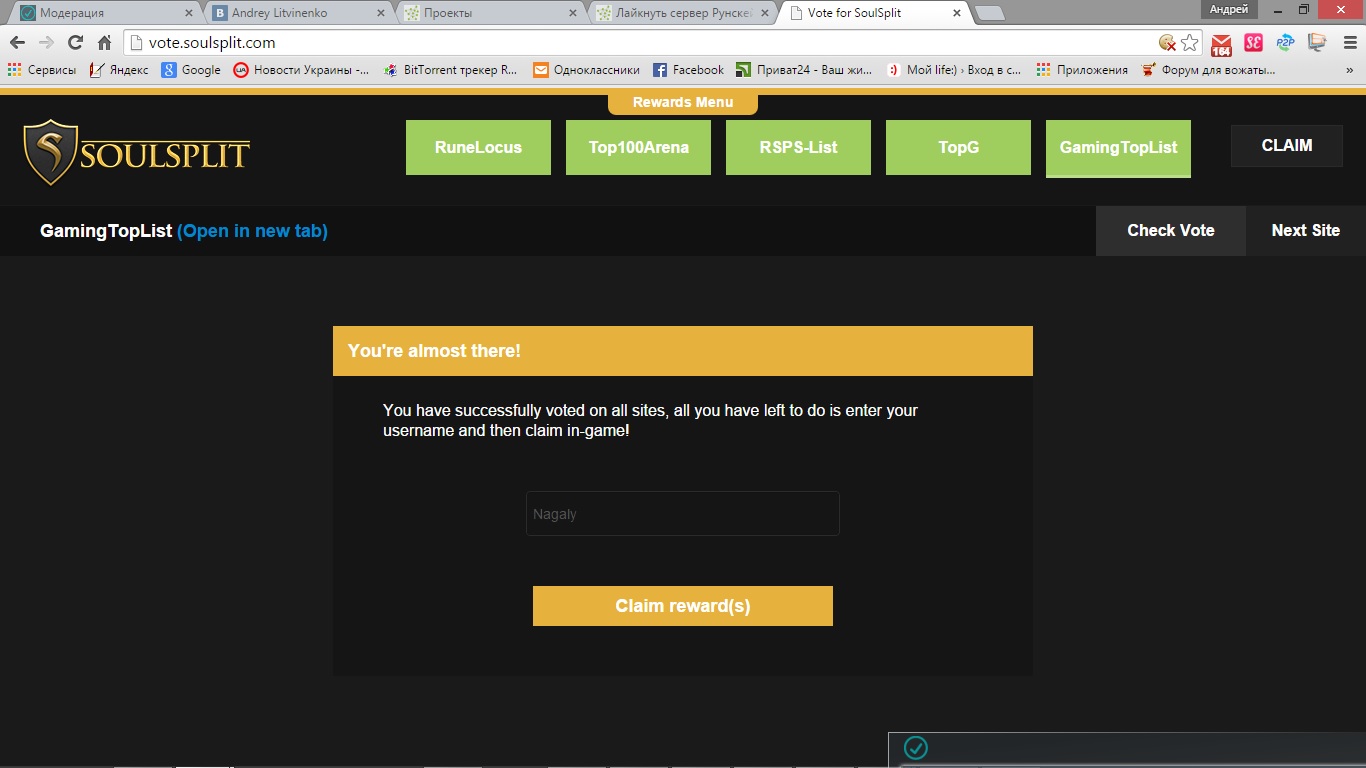Select the RuneLocus vote site
Image resolution: width=1366 pixels, height=768 pixels.
(x=478, y=147)
